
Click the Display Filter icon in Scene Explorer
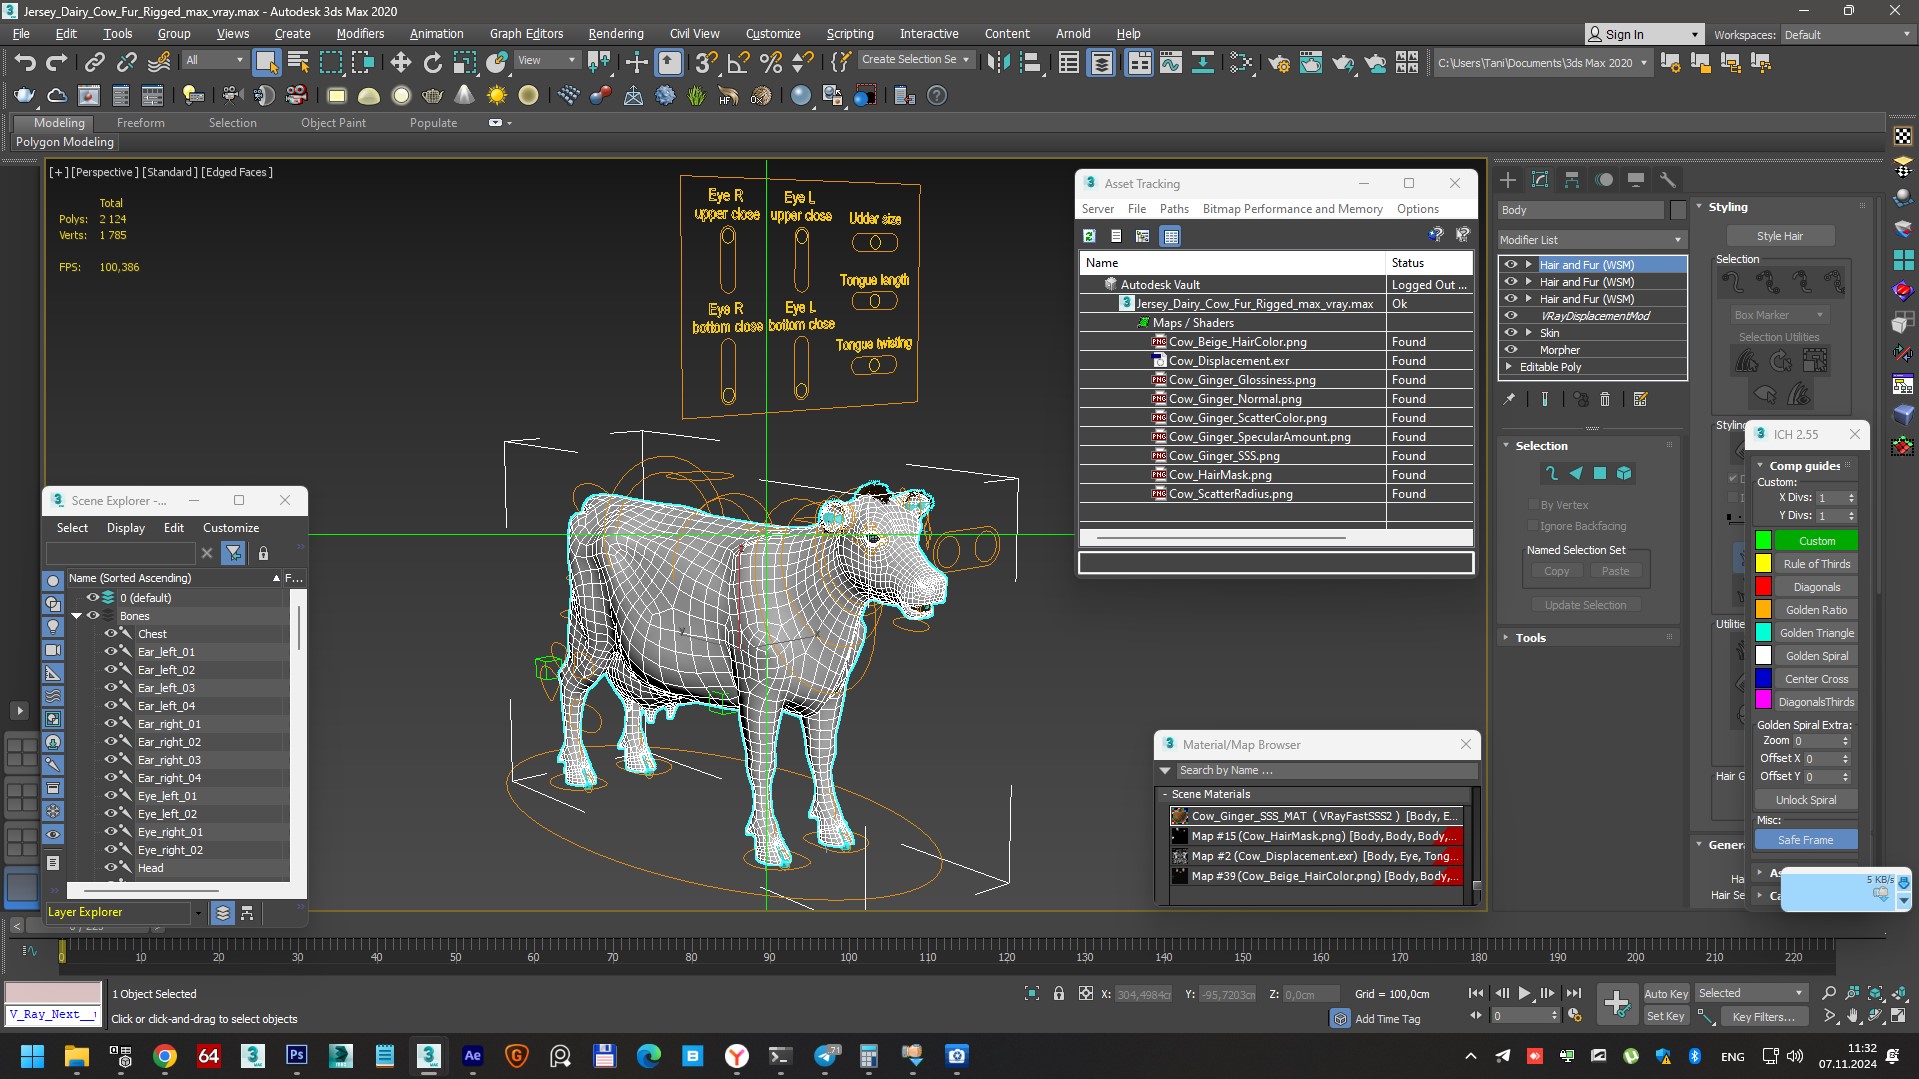pyautogui.click(x=233, y=553)
